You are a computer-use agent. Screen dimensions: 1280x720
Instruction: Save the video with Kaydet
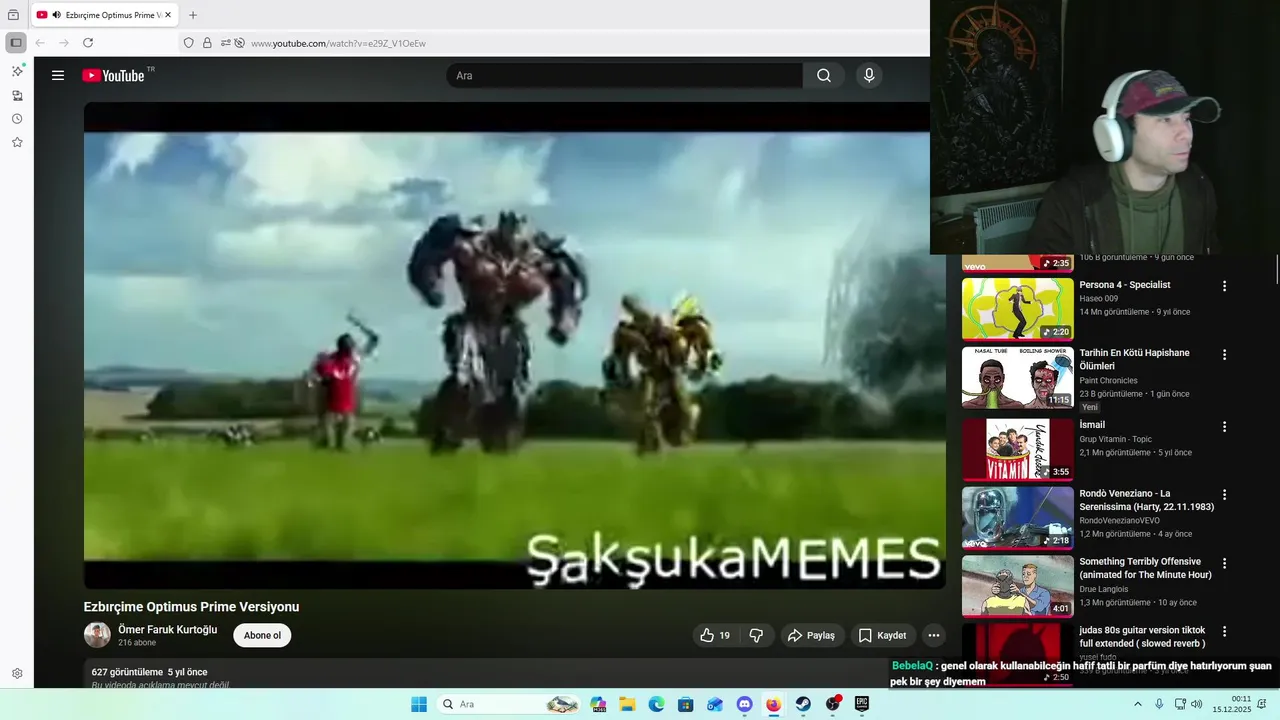[882, 635]
